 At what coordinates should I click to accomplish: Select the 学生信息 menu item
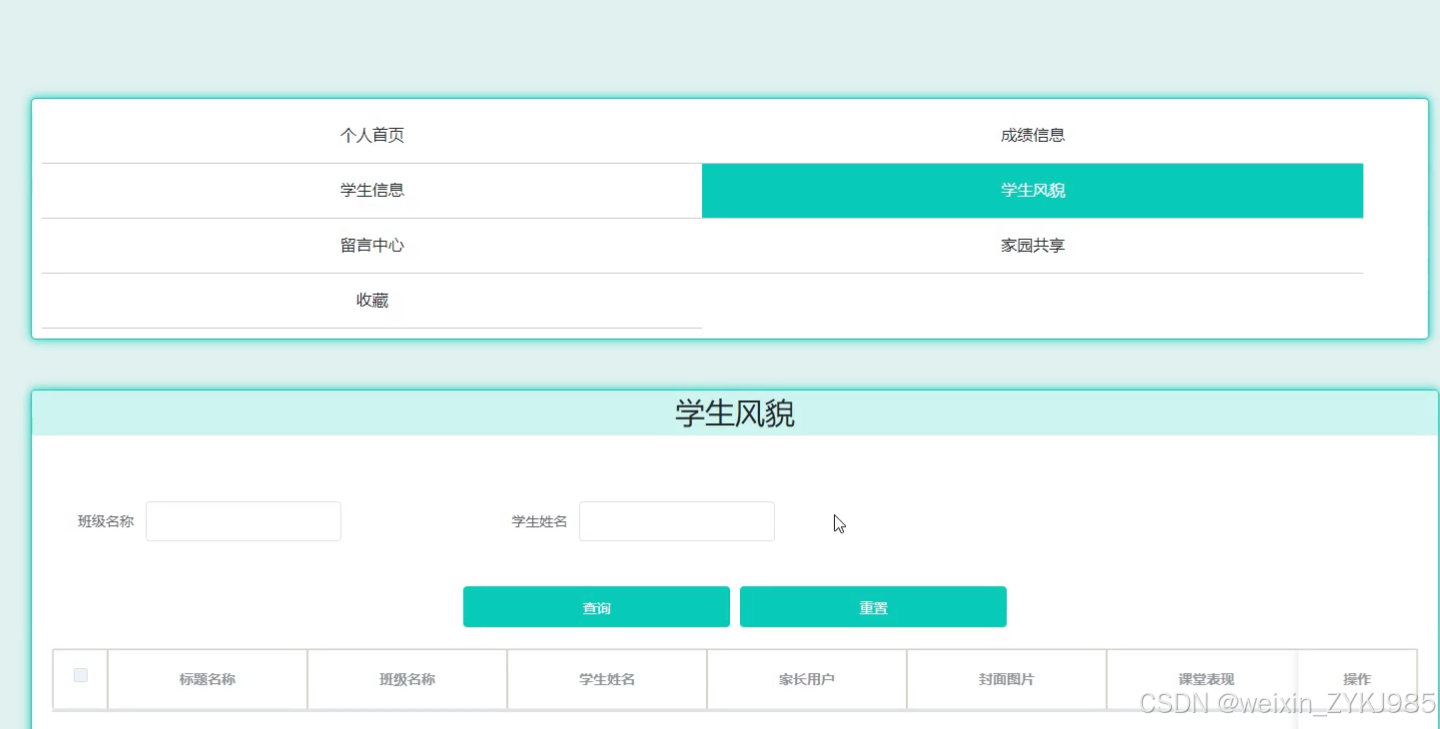[372, 191]
